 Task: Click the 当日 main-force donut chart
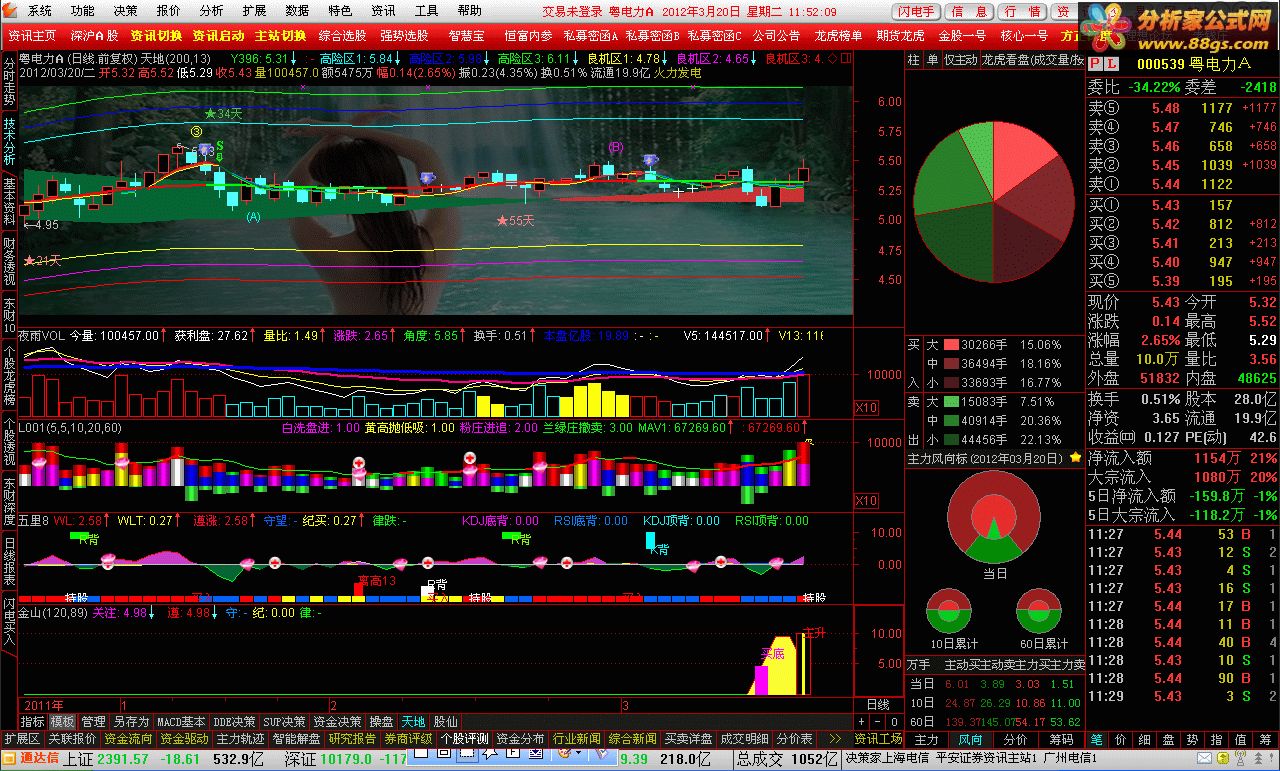click(994, 518)
